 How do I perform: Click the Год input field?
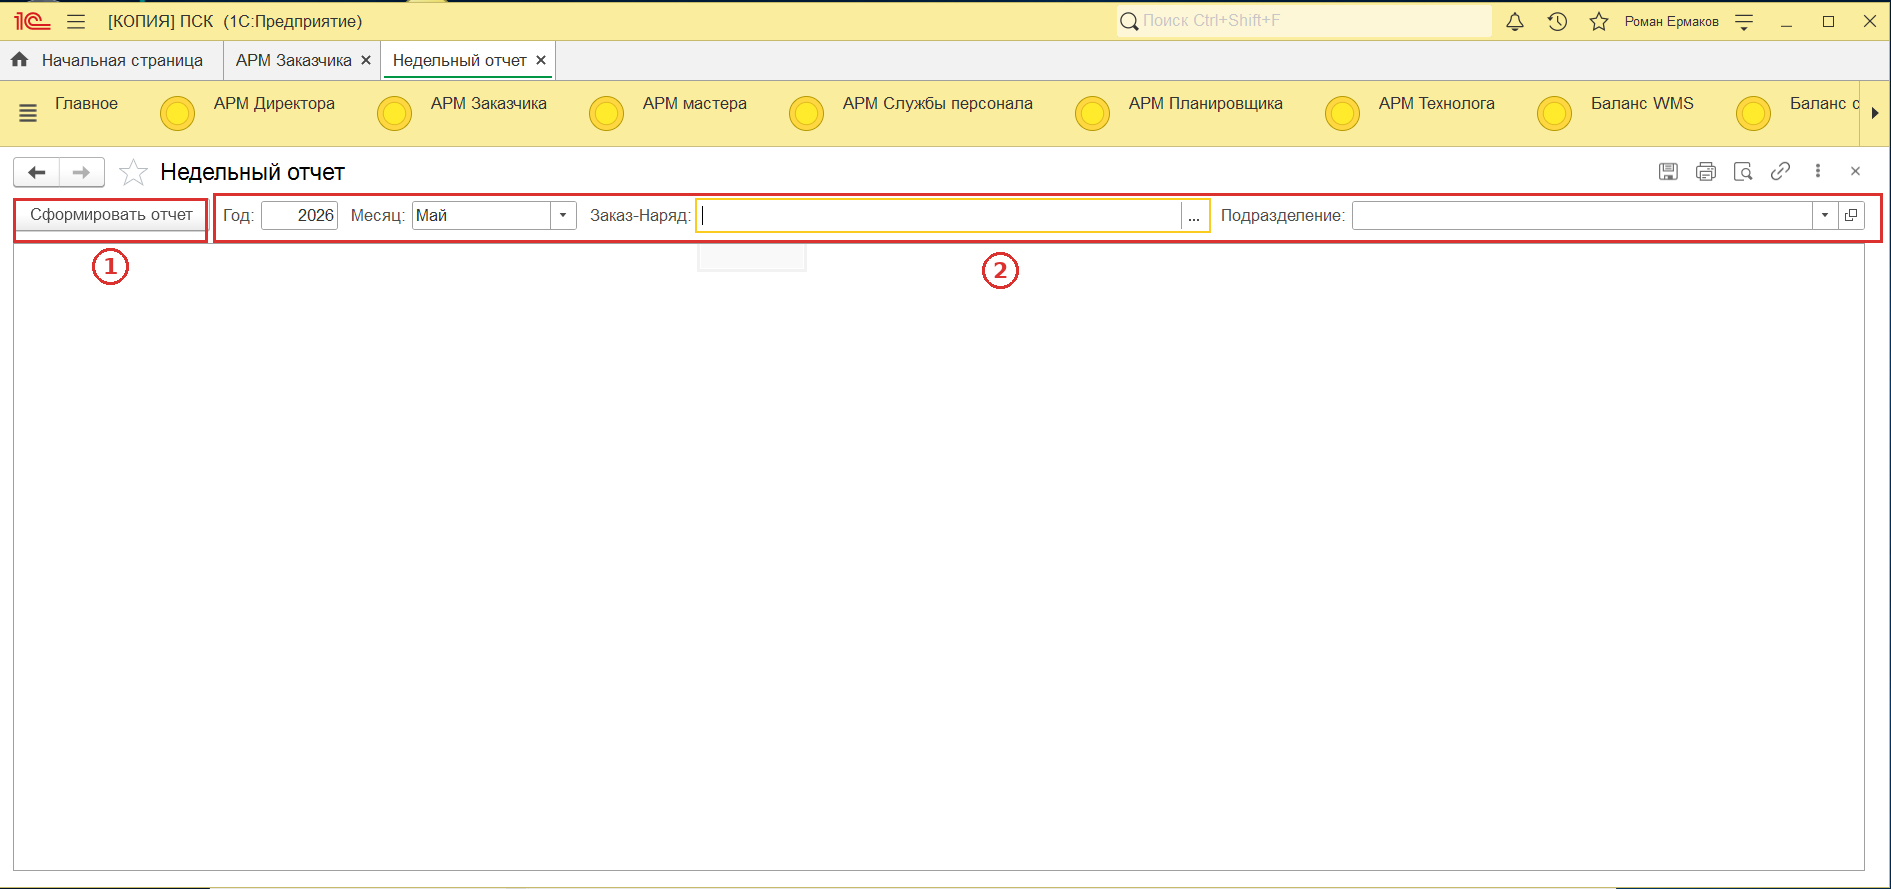[x=300, y=215]
